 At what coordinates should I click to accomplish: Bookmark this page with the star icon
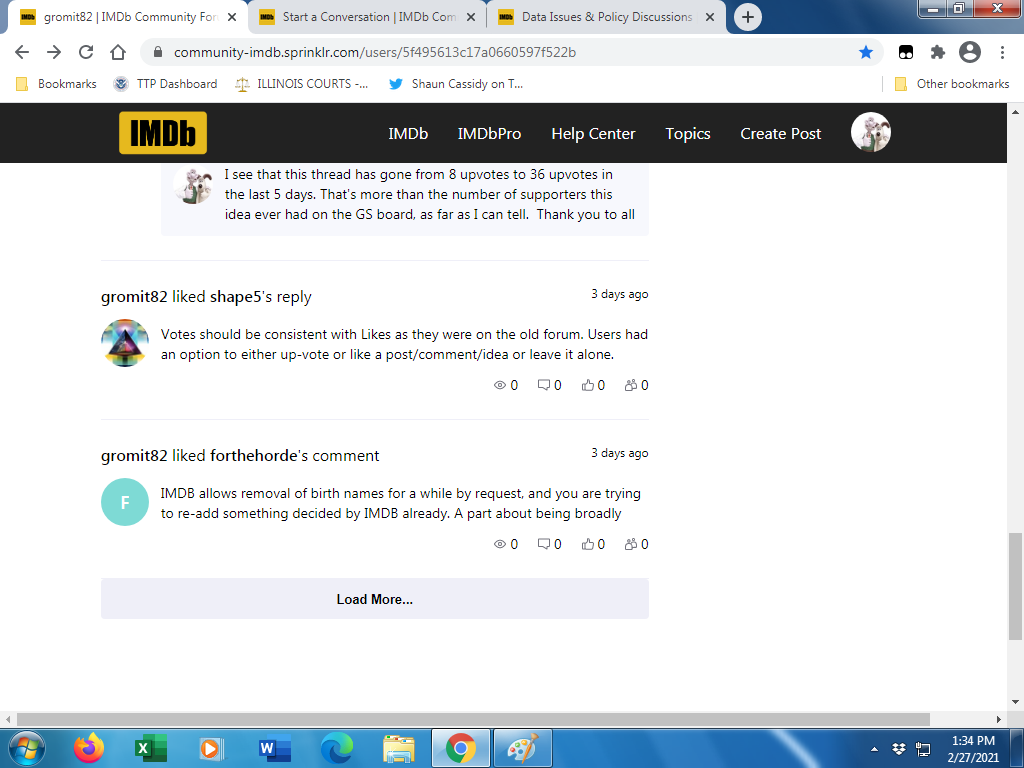click(x=866, y=52)
